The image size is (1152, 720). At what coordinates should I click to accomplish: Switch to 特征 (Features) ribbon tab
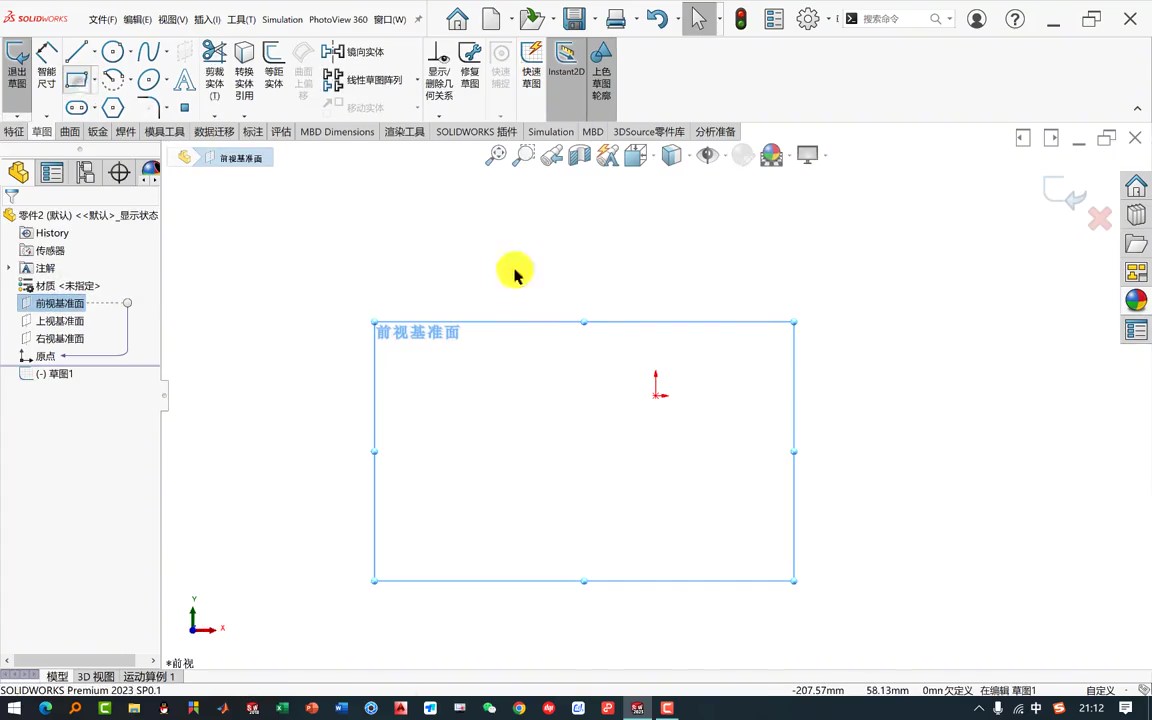[x=14, y=132]
